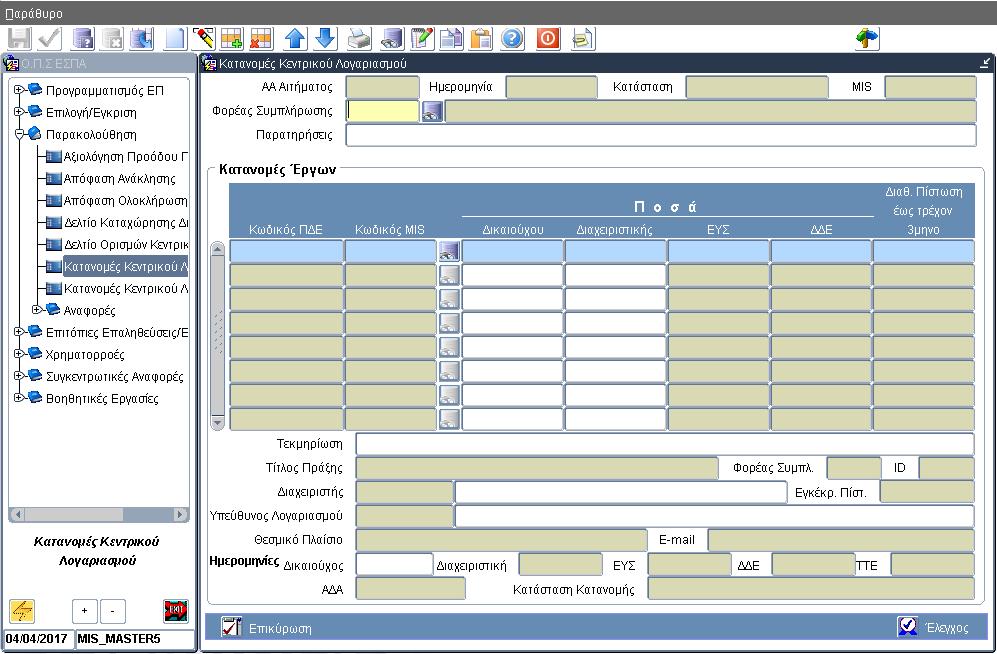Screen dimensions: 997x654
Task: Click the red power exit toolbar icon
Action: pyautogui.click(x=547, y=39)
